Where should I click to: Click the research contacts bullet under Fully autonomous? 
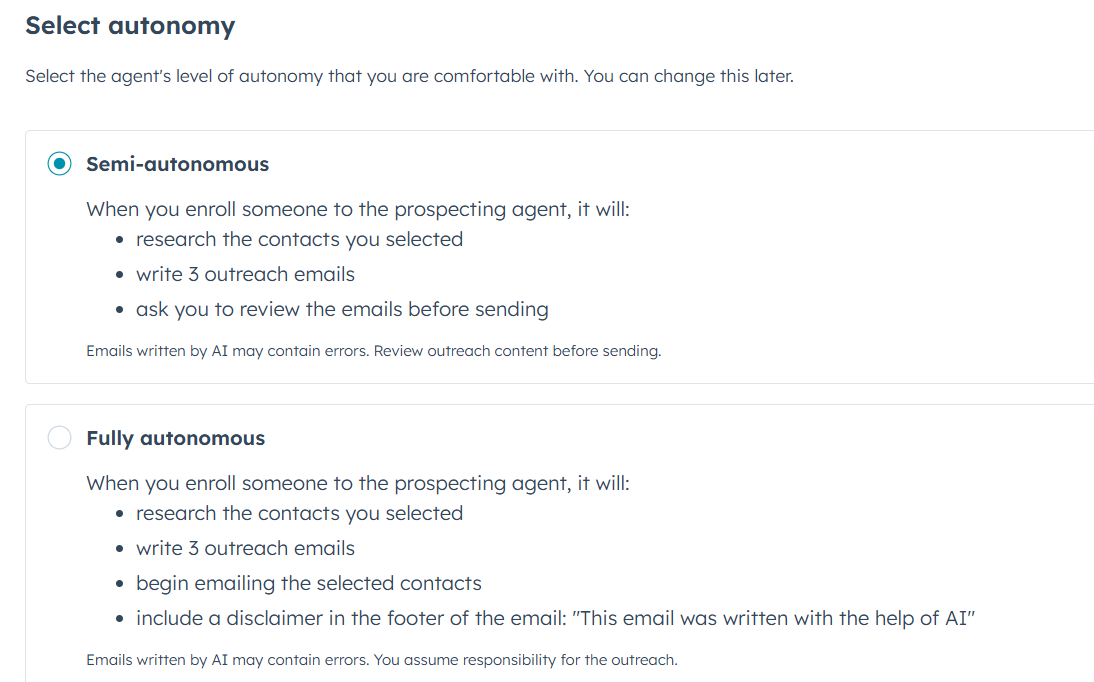299,513
